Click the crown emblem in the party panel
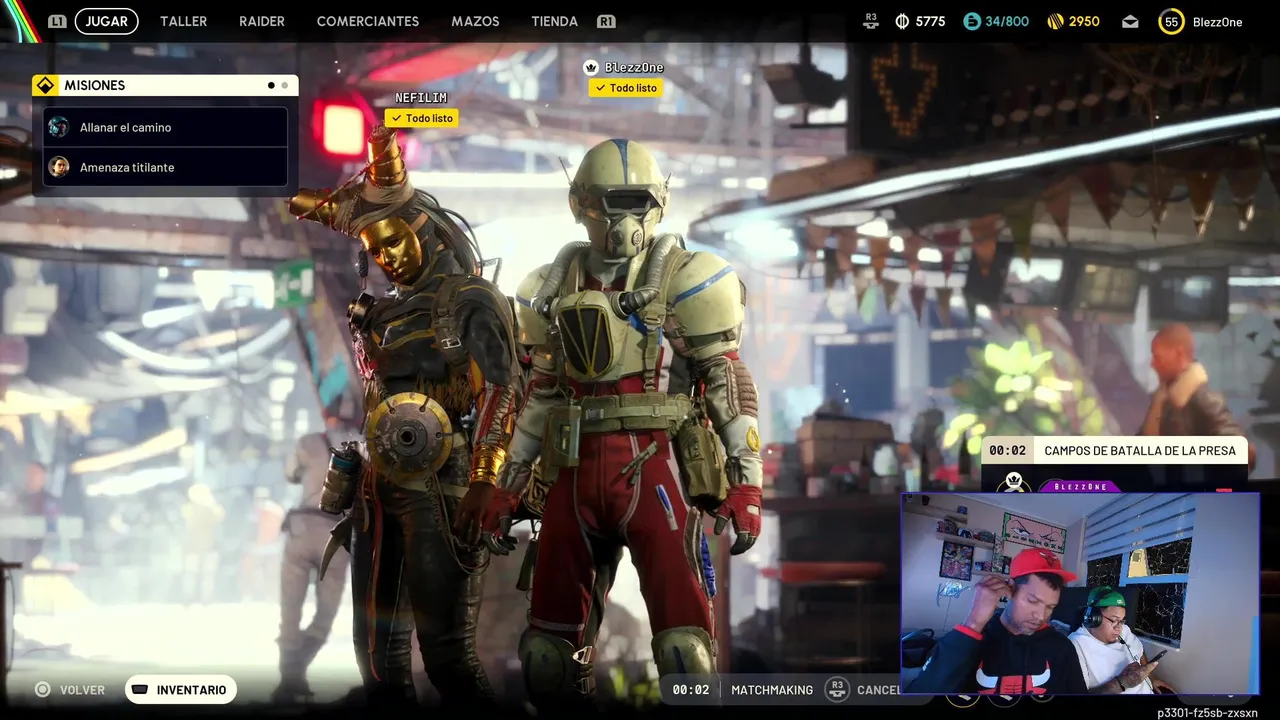Viewport: 1280px width, 720px height. (x=1014, y=483)
